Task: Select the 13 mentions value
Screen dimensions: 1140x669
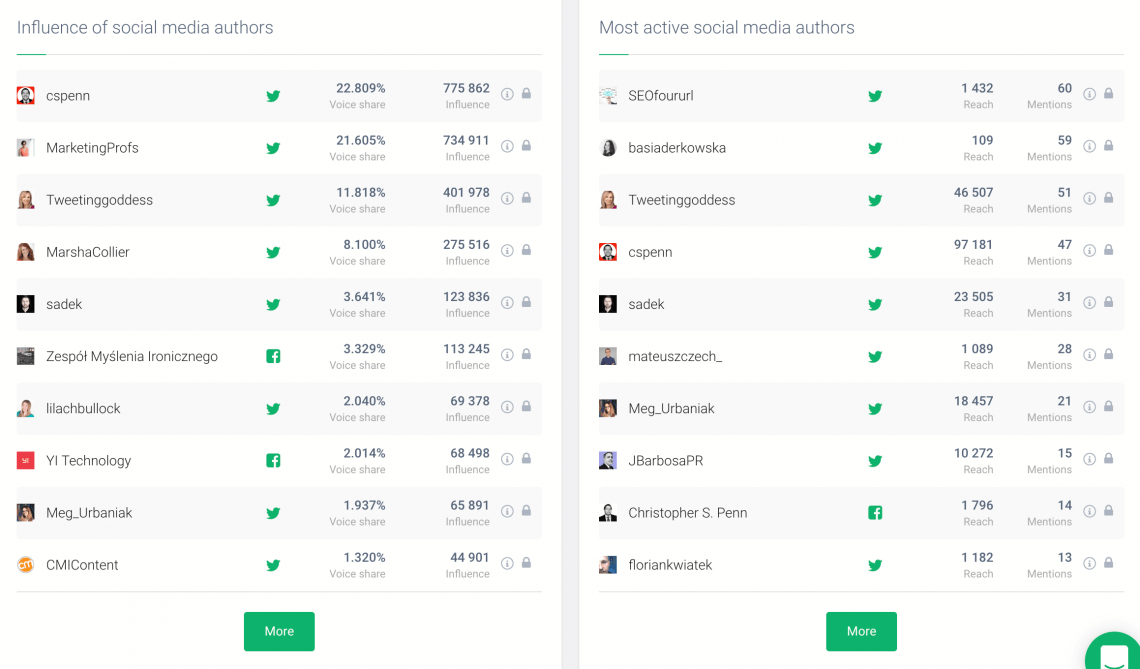Action: 1064,558
